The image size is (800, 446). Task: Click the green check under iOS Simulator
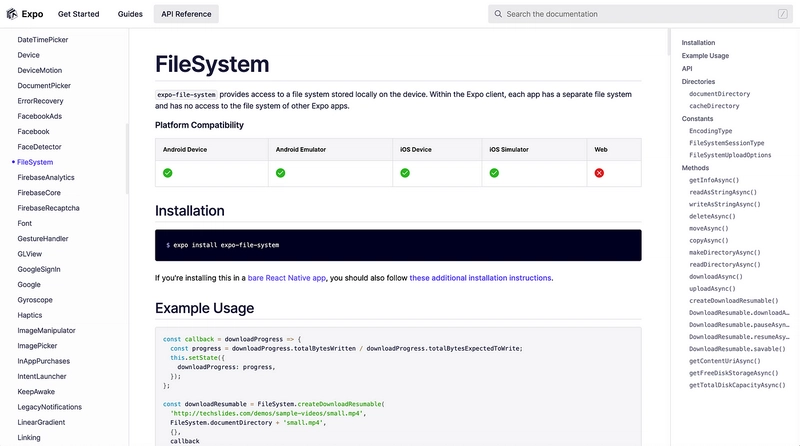(x=494, y=173)
